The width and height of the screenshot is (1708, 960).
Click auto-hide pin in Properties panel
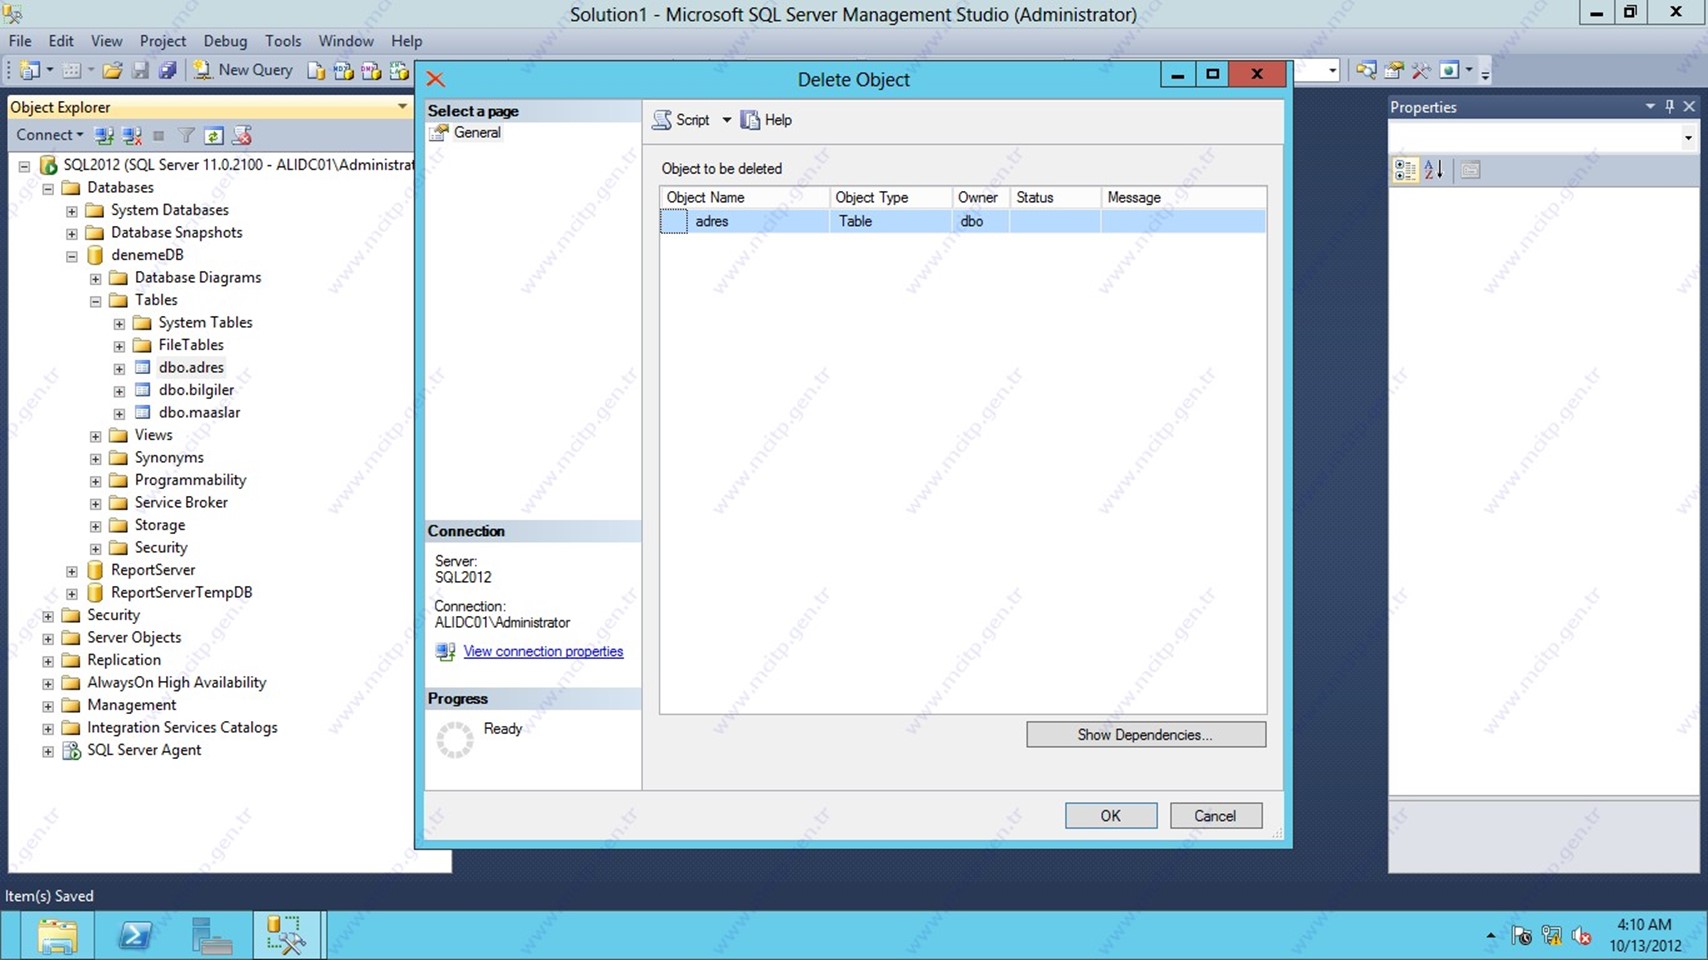click(1669, 106)
